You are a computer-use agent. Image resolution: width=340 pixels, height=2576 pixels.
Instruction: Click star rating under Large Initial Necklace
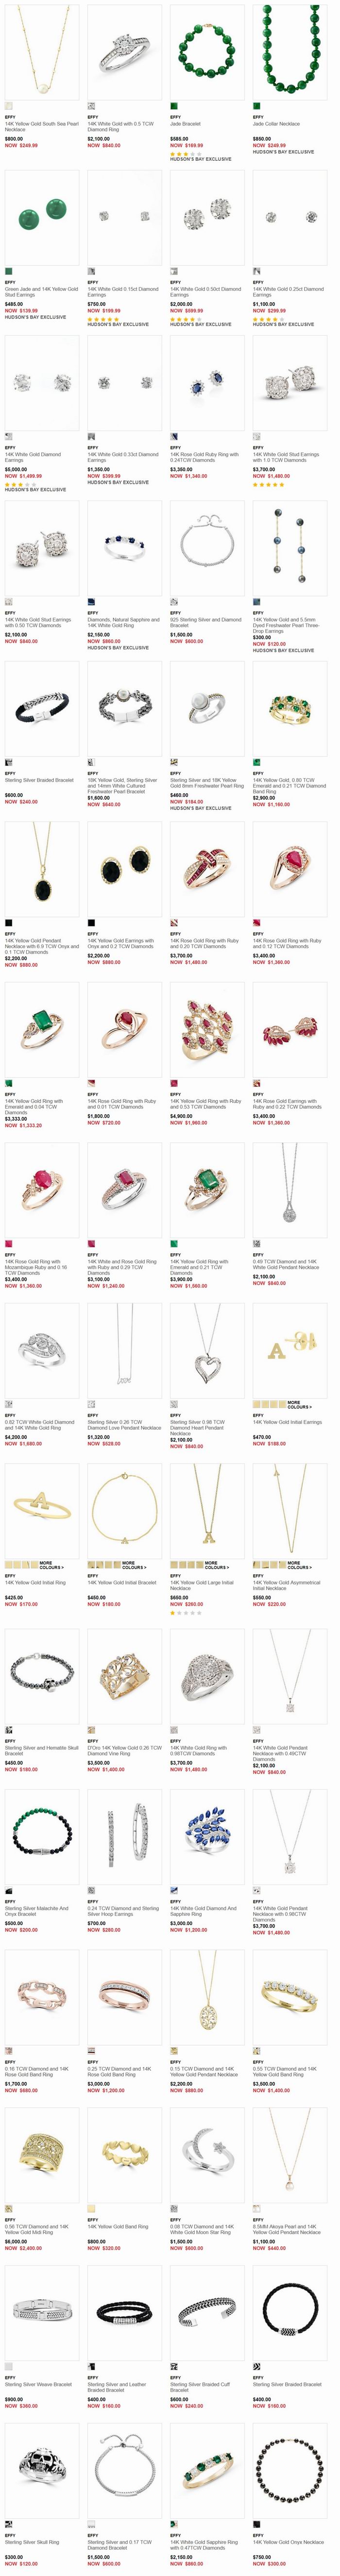(x=186, y=1613)
